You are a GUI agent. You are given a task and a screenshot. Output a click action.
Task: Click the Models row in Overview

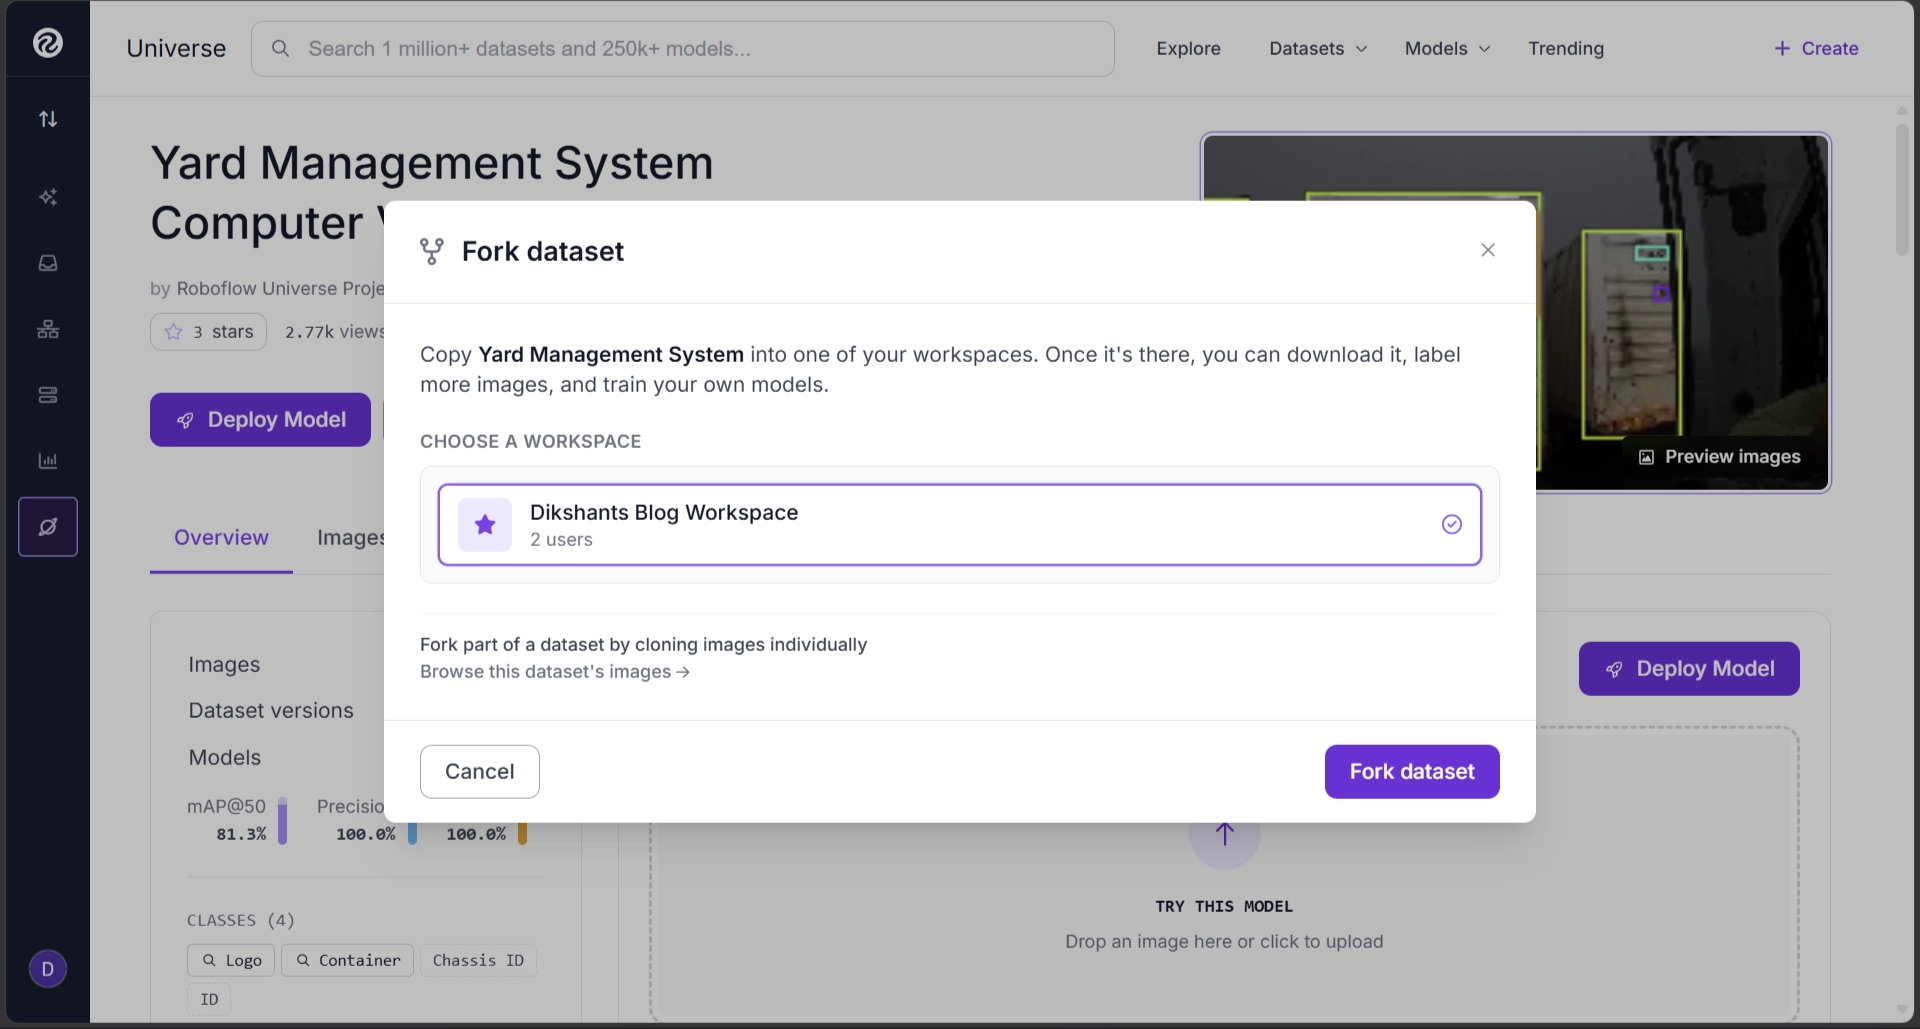tap(225, 758)
